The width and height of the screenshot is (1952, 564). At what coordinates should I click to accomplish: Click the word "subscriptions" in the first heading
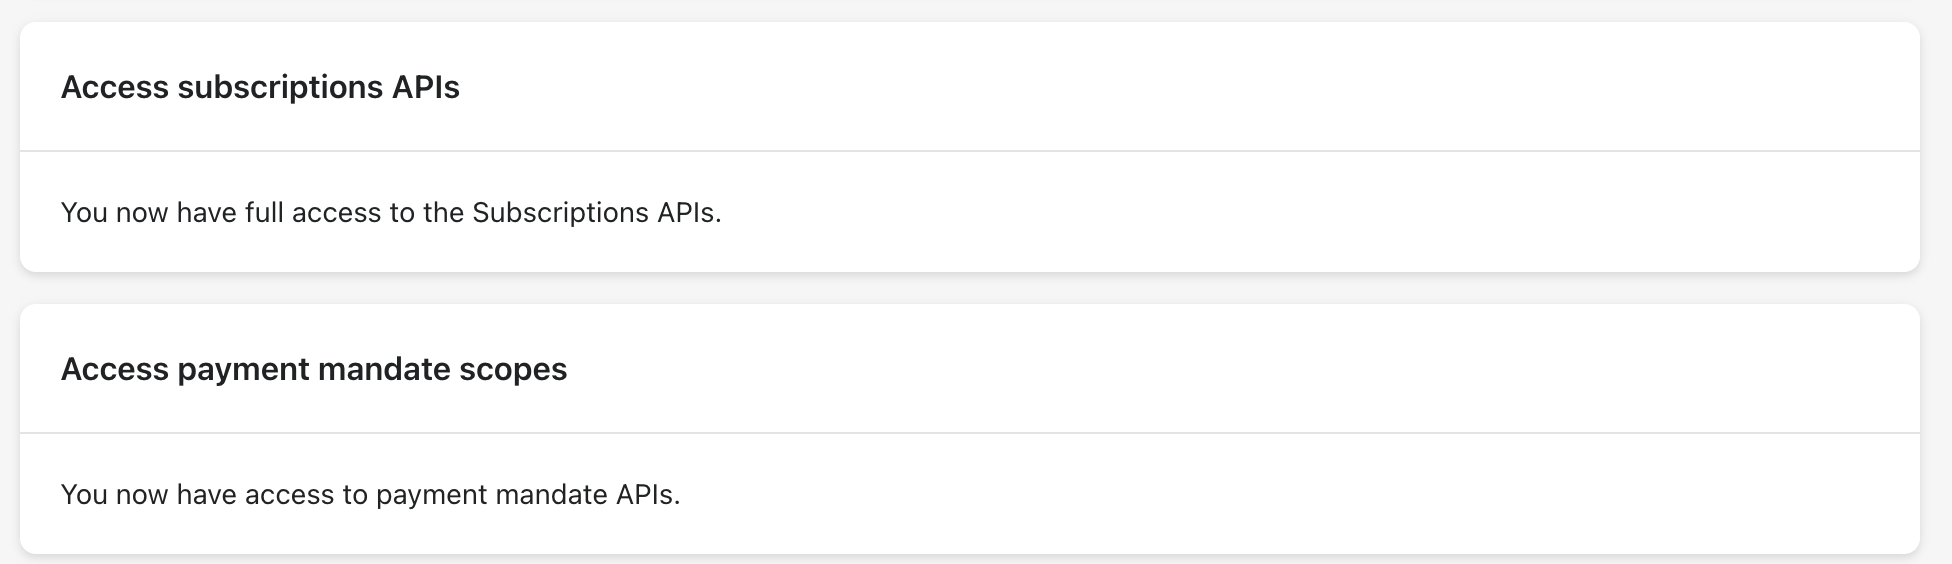[280, 88]
